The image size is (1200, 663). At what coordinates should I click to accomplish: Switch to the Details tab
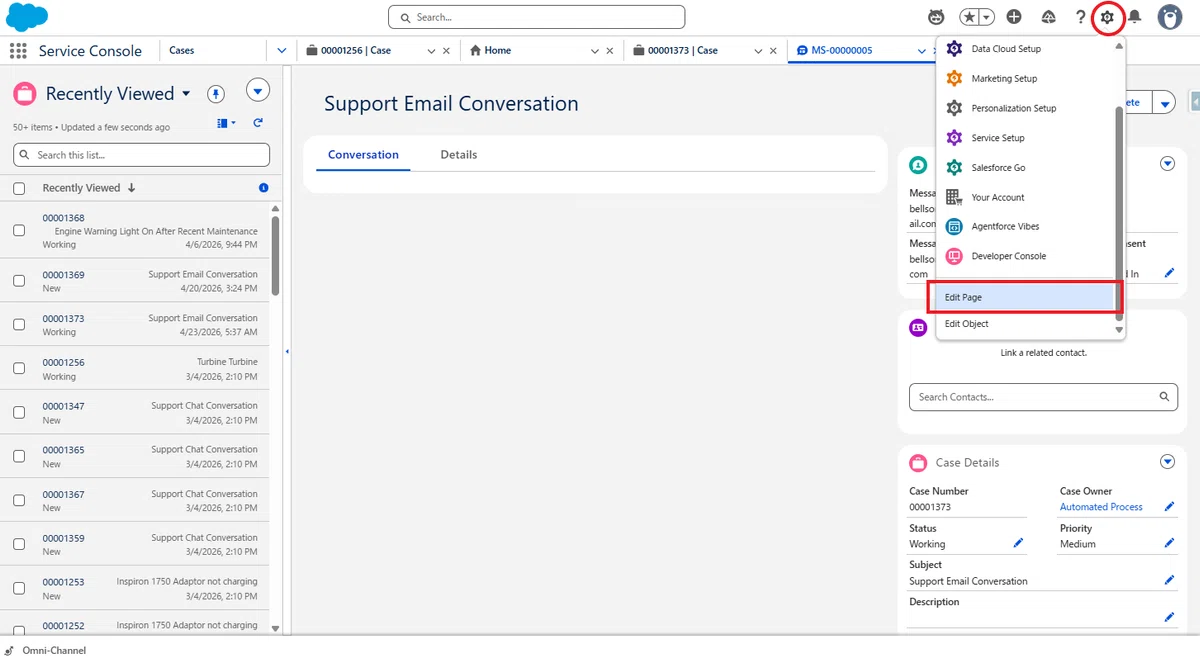(x=459, y=155)
